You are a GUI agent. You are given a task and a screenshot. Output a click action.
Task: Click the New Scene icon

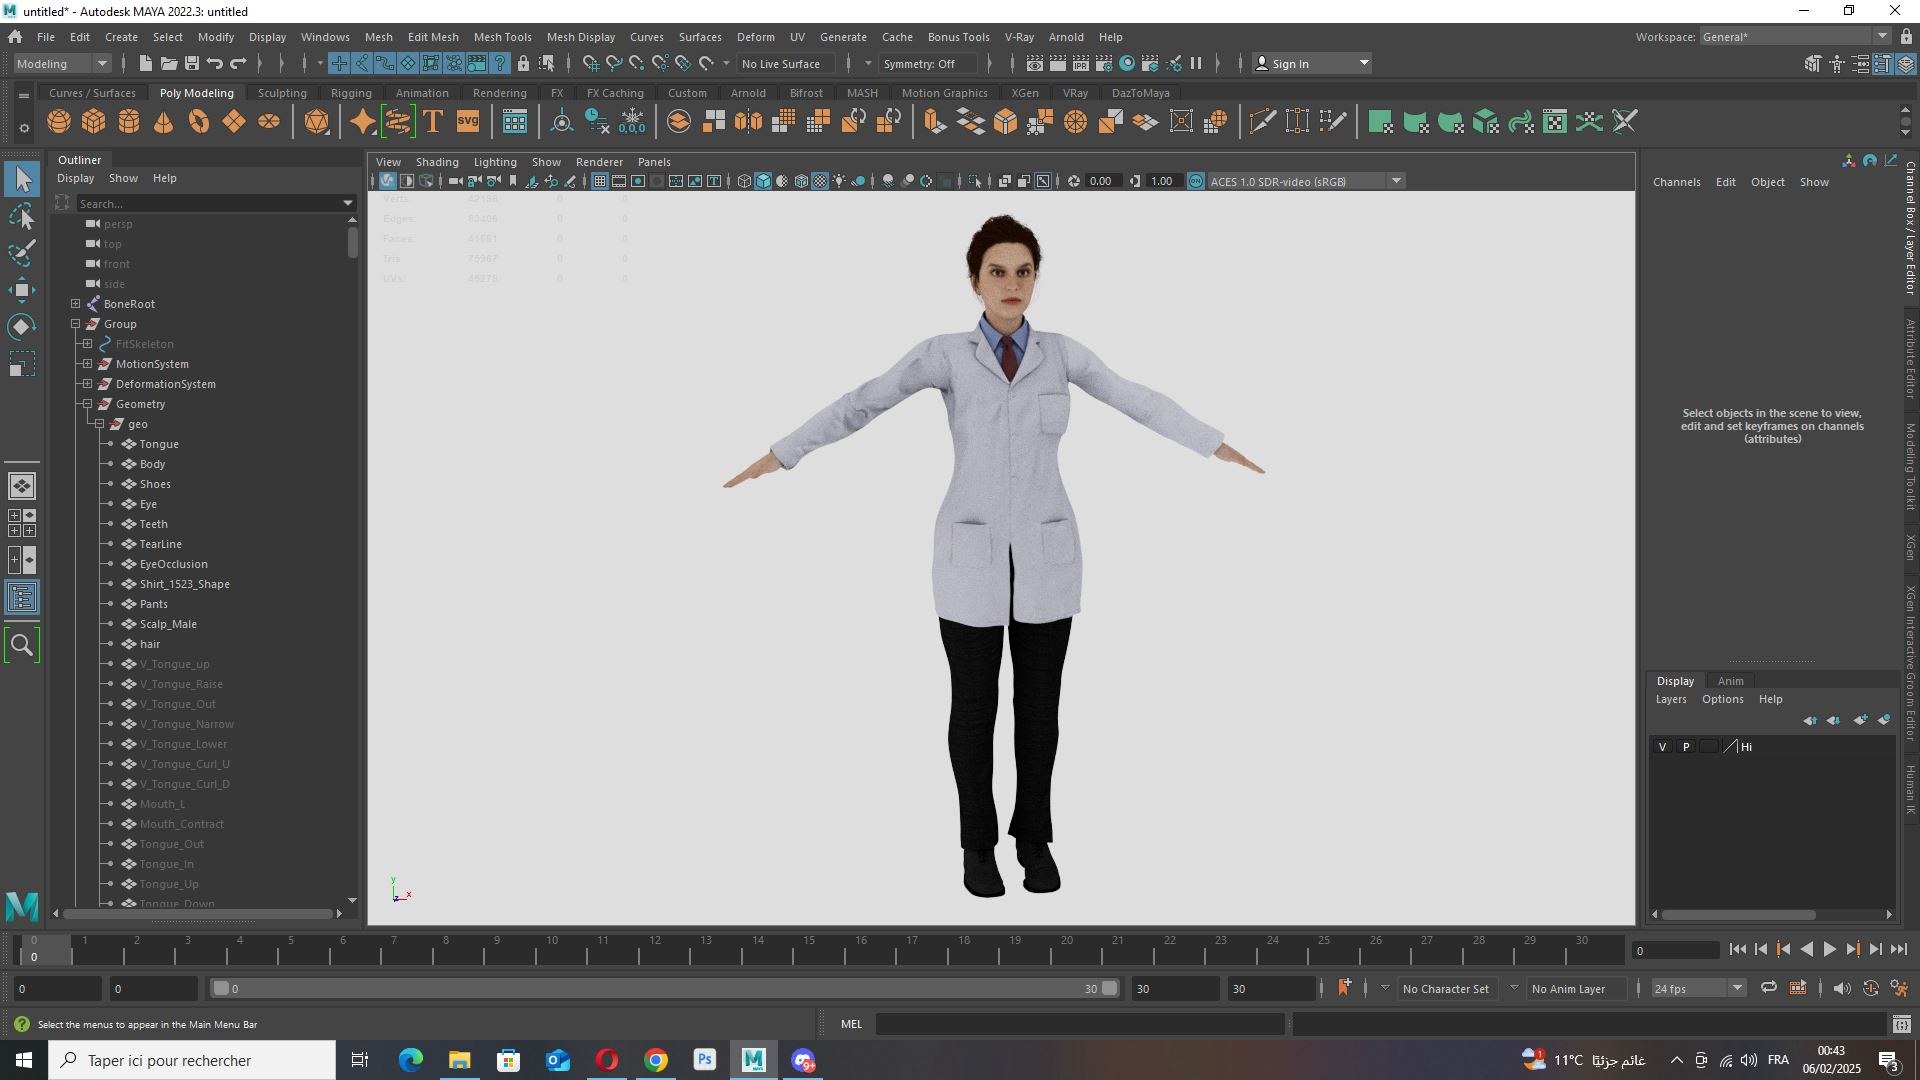click(146, 63)
